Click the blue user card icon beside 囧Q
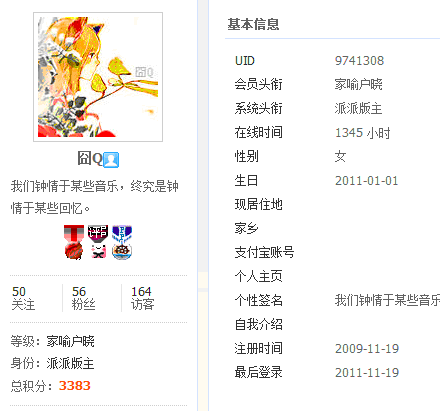 coord(111,160)
